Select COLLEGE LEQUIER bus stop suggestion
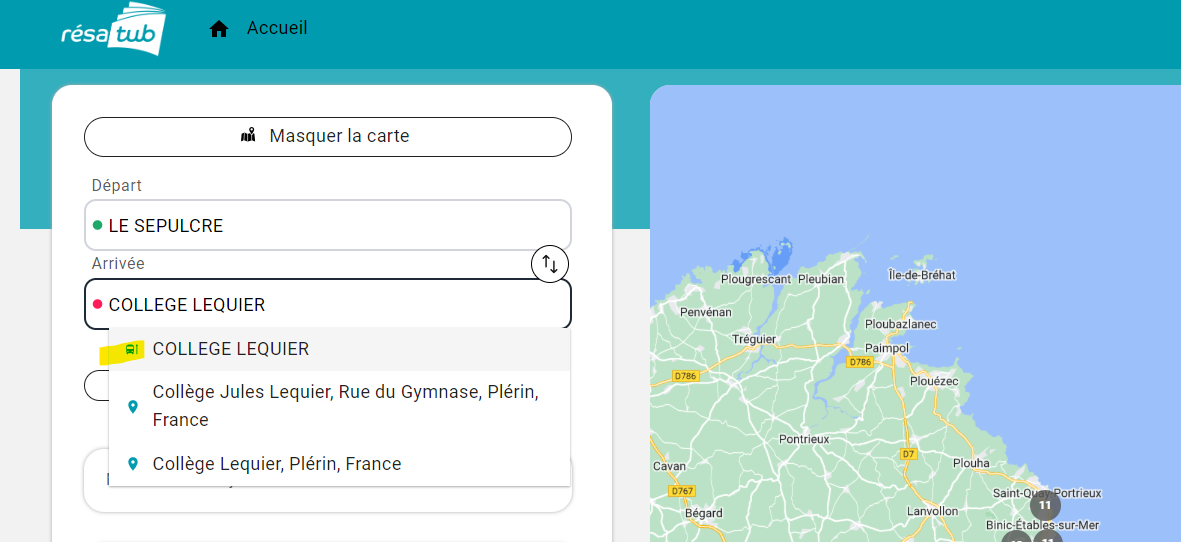The height and width of the screenshot is (542, 1181). (231, 349)
